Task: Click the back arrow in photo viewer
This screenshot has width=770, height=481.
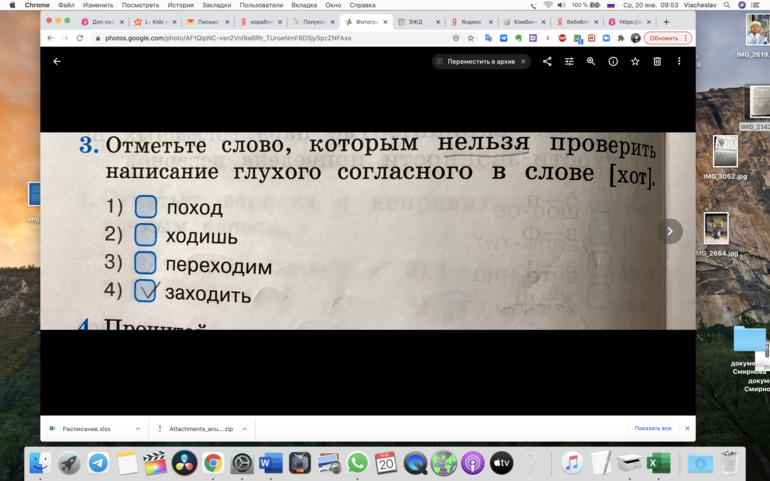Action: [x=57, y=62]
